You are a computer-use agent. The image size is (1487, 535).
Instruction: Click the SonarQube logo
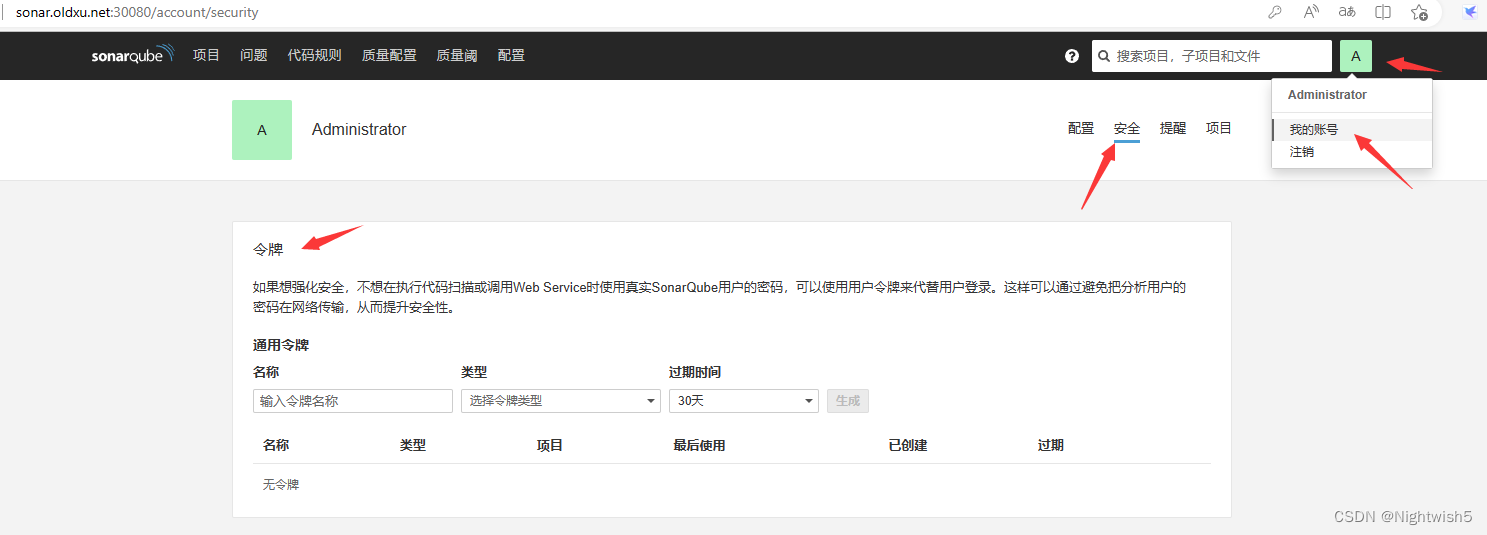(x=133, y=55)
